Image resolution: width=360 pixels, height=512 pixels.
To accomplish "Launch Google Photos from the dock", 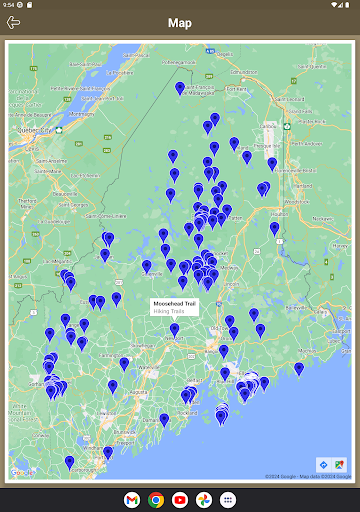I will pos(204,500).
